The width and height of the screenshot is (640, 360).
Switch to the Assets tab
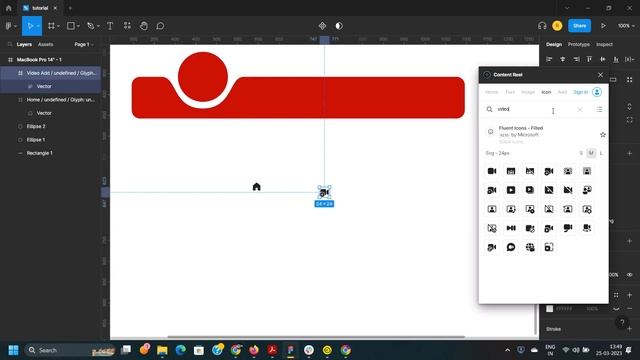pos(45,44)
